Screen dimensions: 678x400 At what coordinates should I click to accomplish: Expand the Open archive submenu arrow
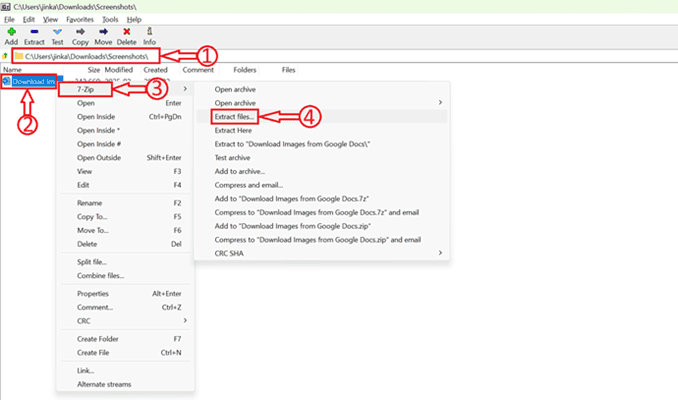(440, 102)
